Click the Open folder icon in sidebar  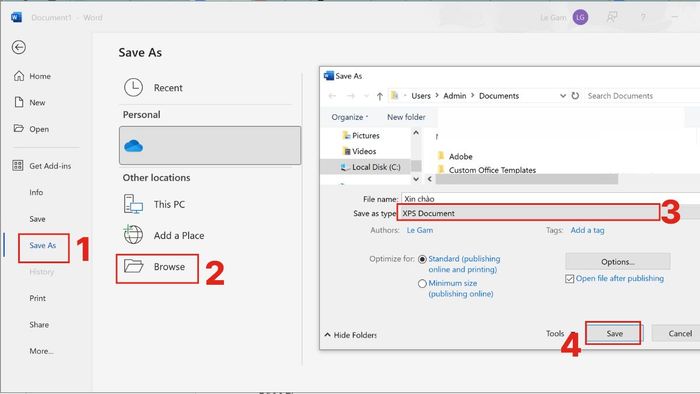pyautogui.click(x=19, y=129)
